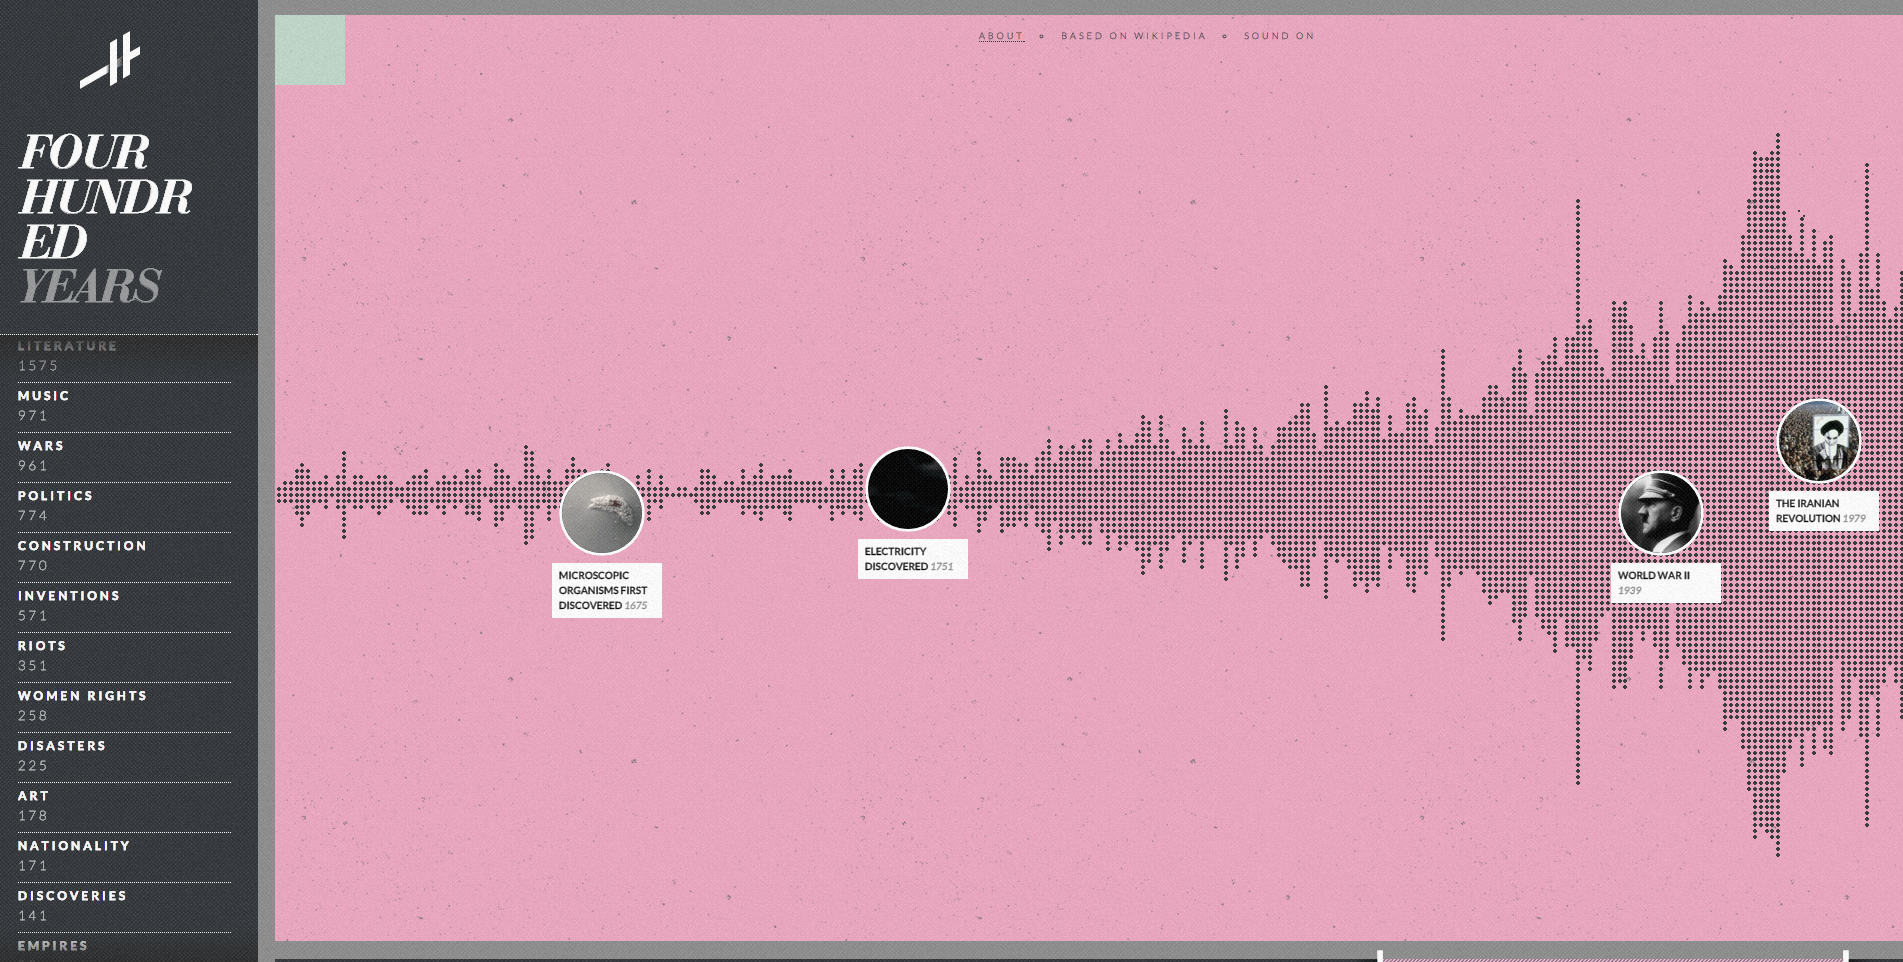Open the Microscopic Organisms event circle image
Screen dimensions: 1903x962
pos(601,513)
